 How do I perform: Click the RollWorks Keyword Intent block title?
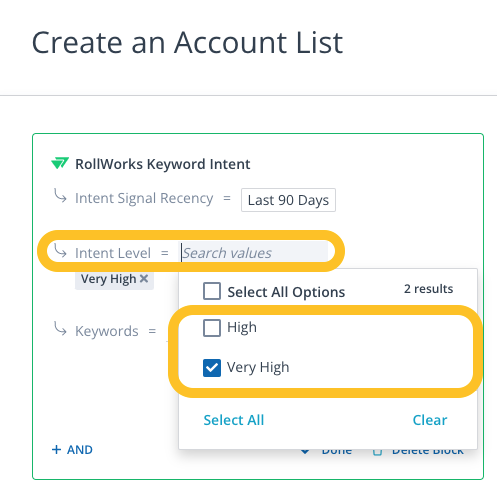click(x=163, y=164)
